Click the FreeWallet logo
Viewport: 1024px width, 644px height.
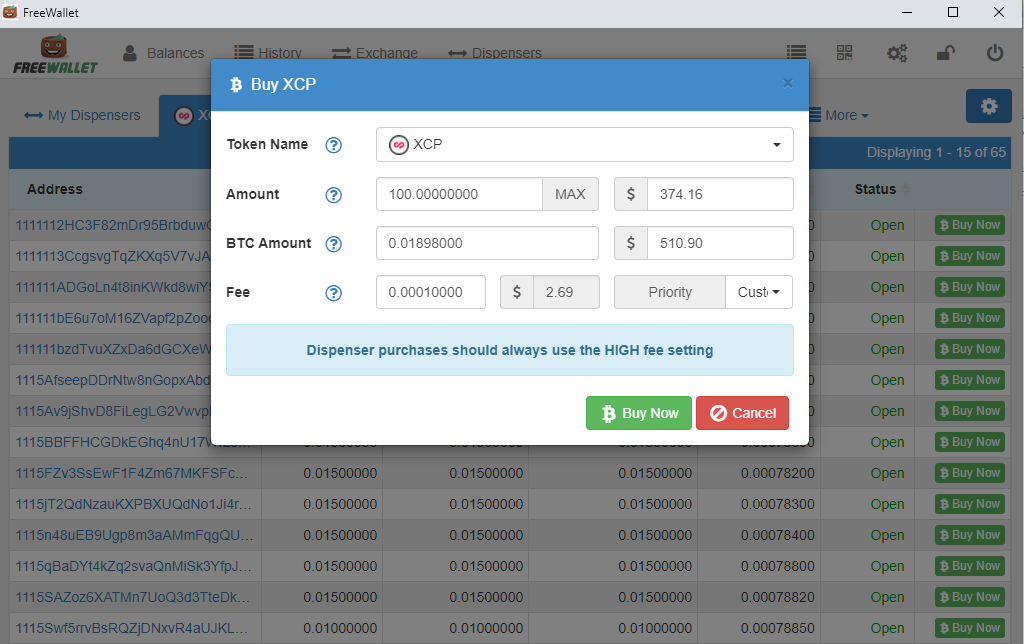tap(55, 55)
